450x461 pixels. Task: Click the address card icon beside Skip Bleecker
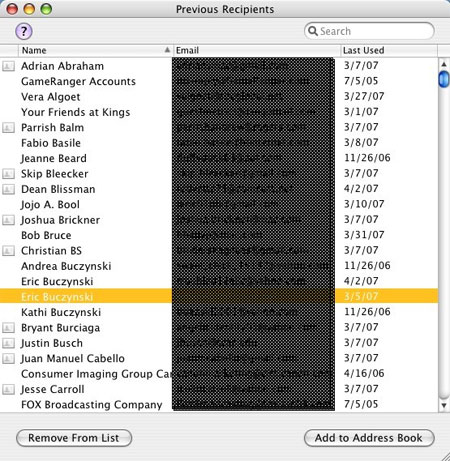(x=8, y=173)
